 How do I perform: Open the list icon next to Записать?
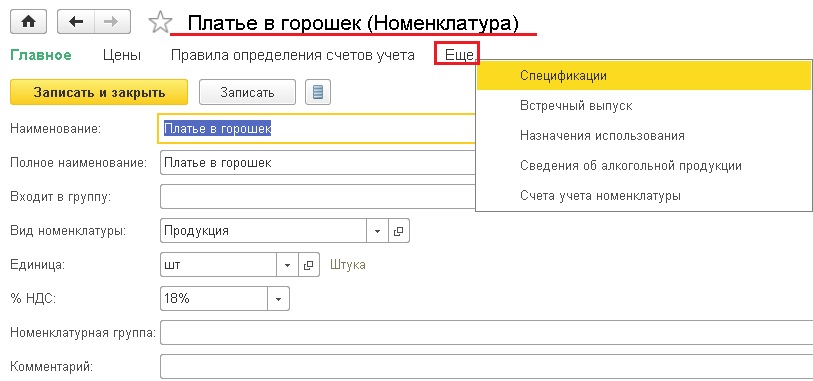pos(318,92)
